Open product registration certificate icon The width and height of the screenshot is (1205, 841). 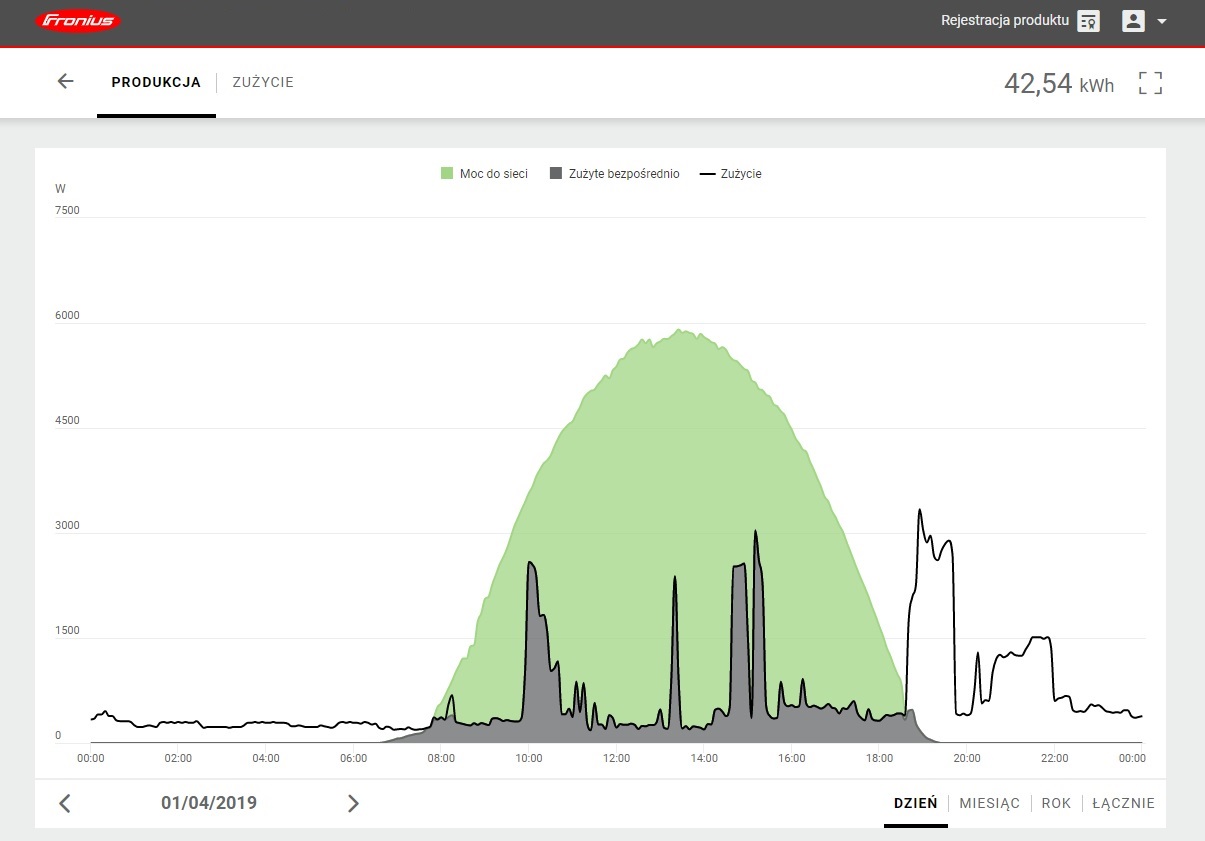point(1088,21)
